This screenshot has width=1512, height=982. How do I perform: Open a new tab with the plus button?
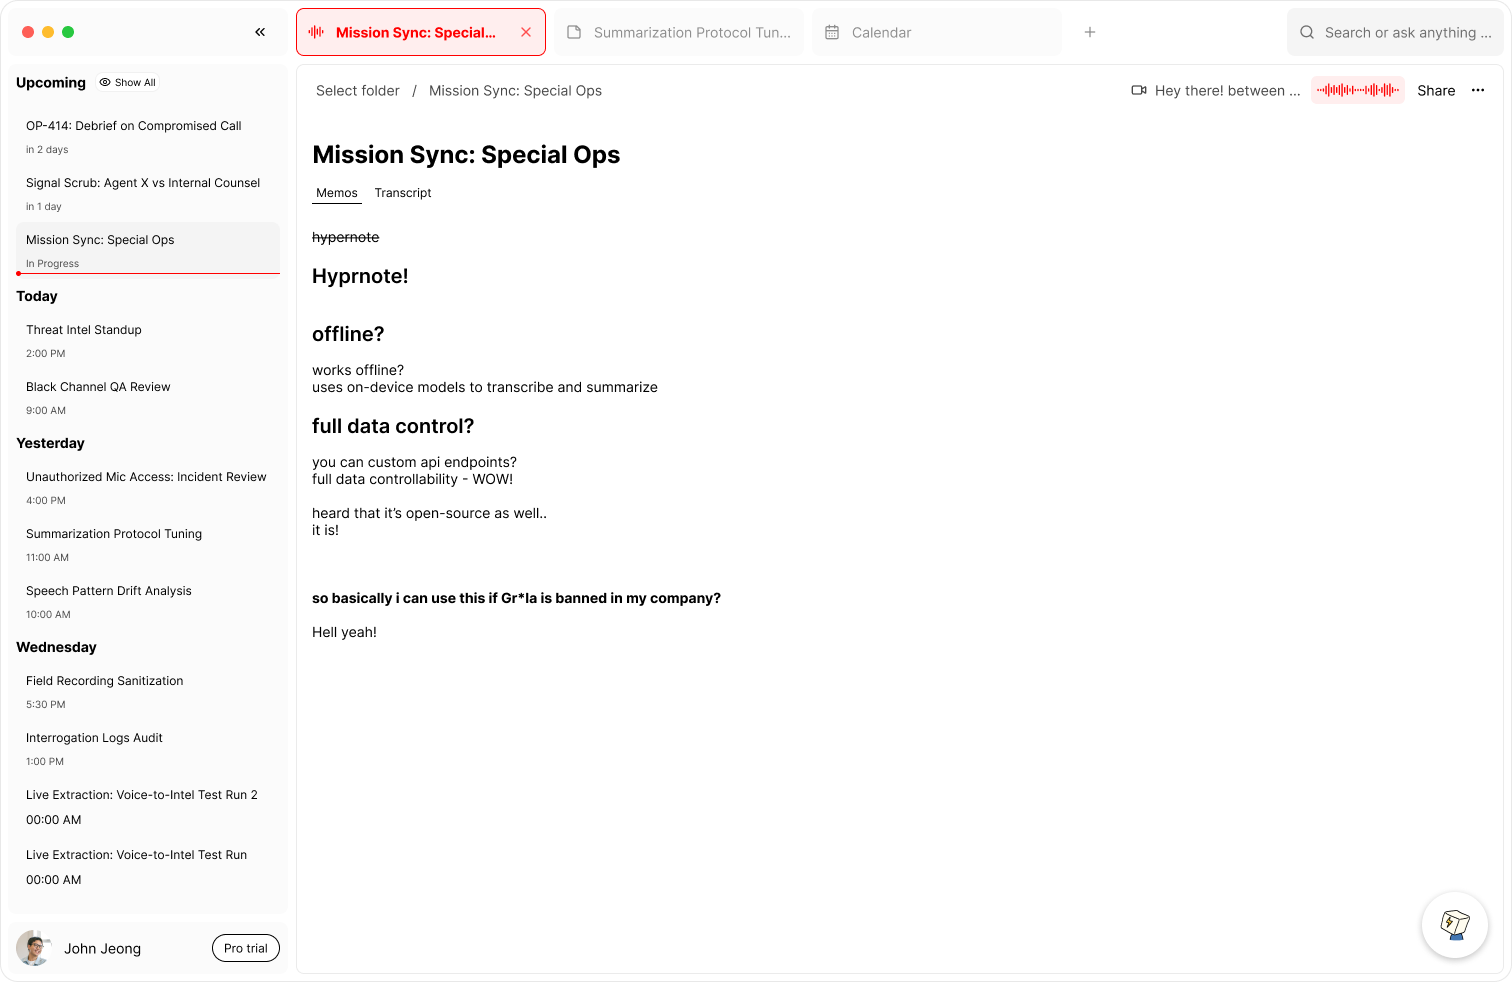(x=1089, y=31)
